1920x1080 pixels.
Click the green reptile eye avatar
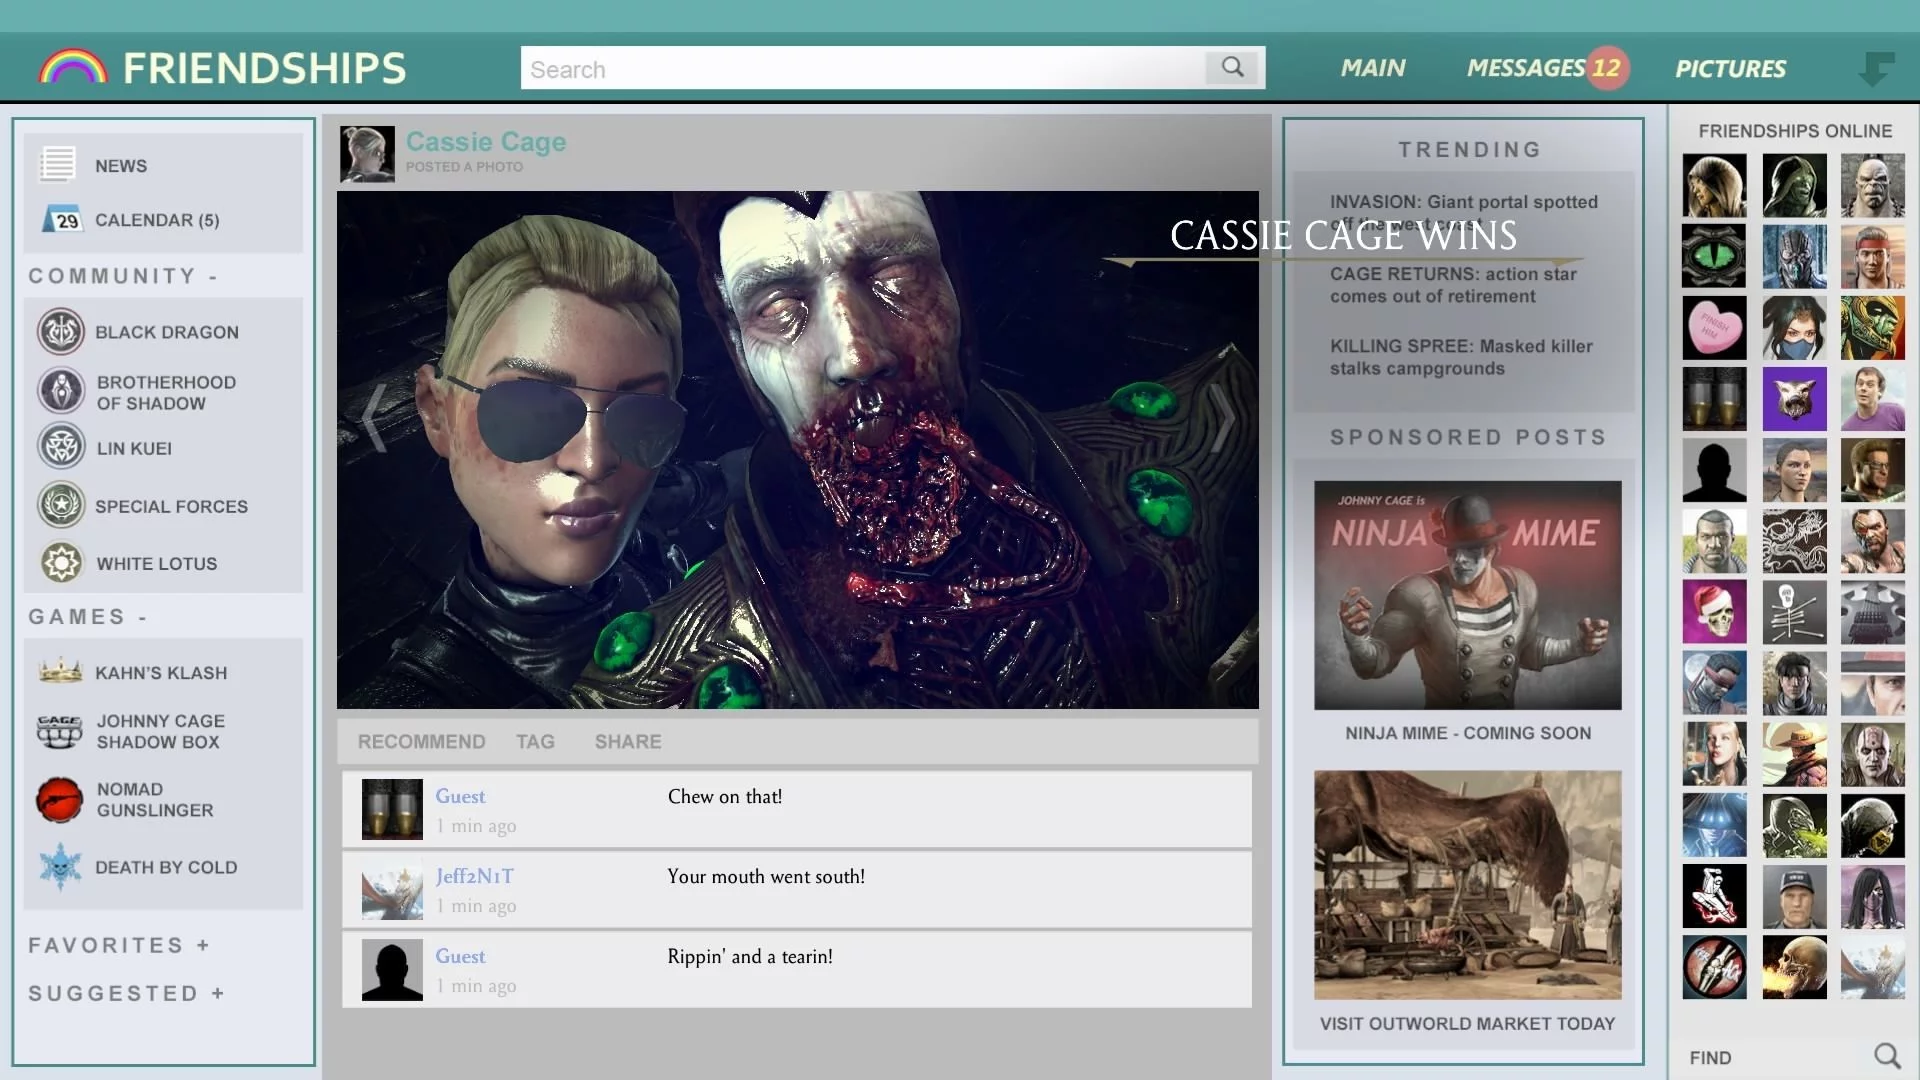[1714, 256]
